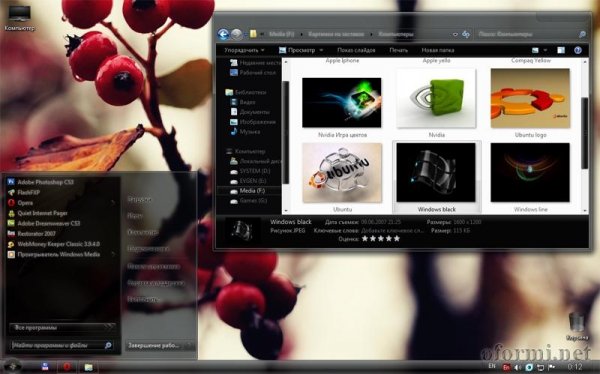This screenshot has width=600, height=374.
Task: Select the Документы library
Action: pyautogui.click(x=250, y=112)
